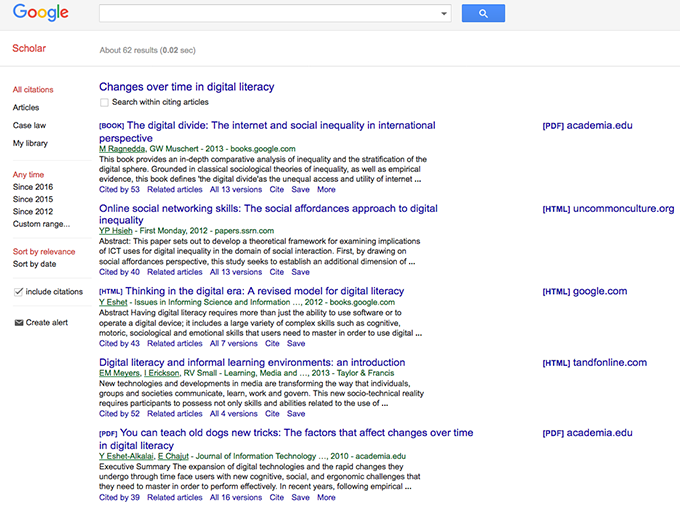Select Articles in sidebar
This screenshot has height=510, width=680.
[26, 107]
